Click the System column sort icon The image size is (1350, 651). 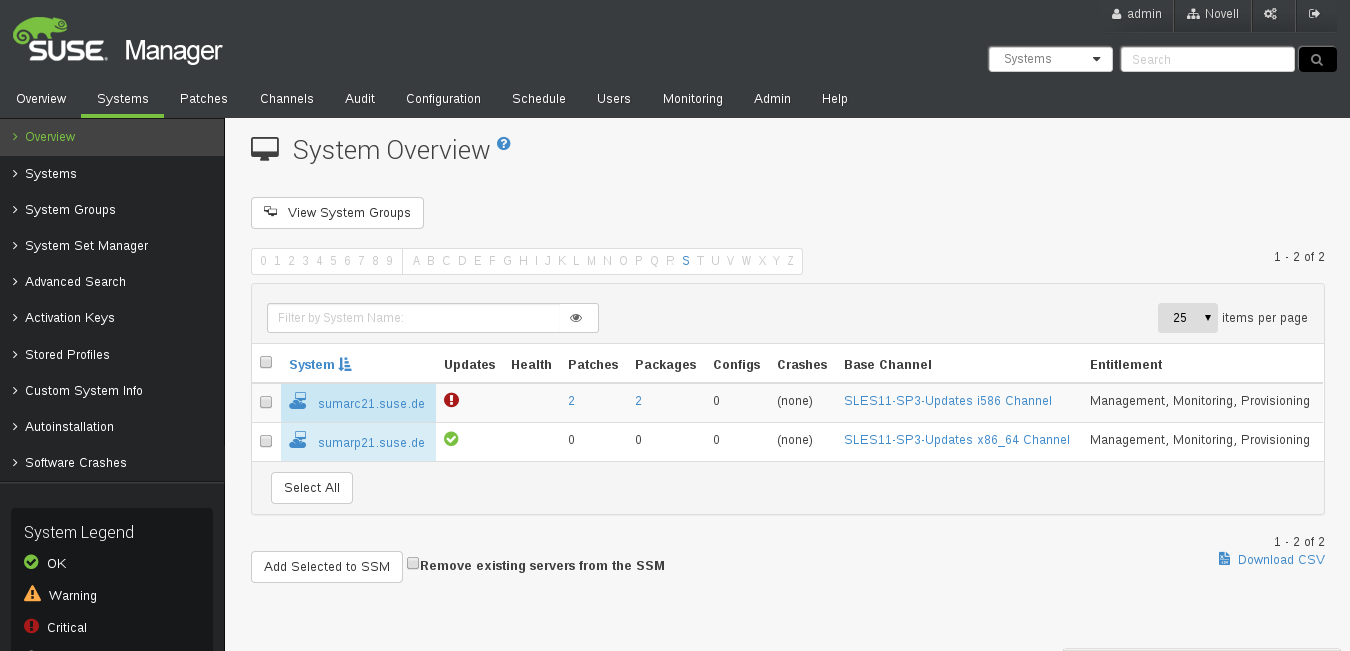point(345,365)
